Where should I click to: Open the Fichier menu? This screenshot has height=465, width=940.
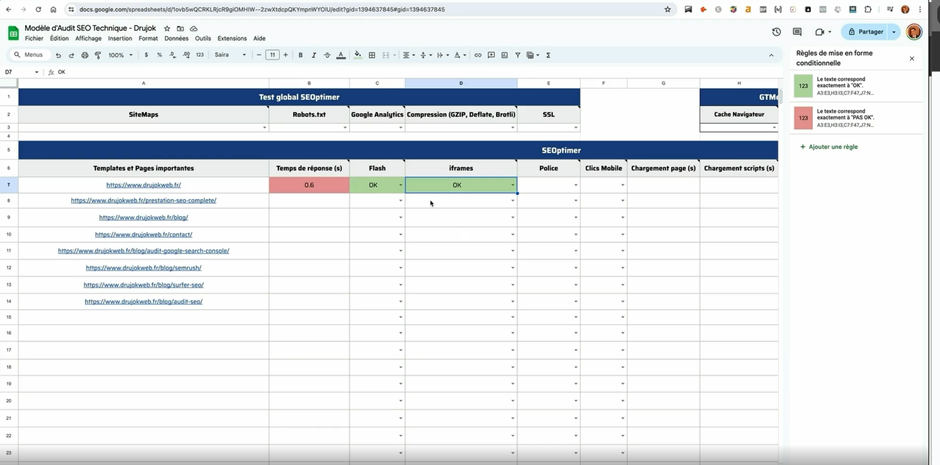[x=34, y=38]
